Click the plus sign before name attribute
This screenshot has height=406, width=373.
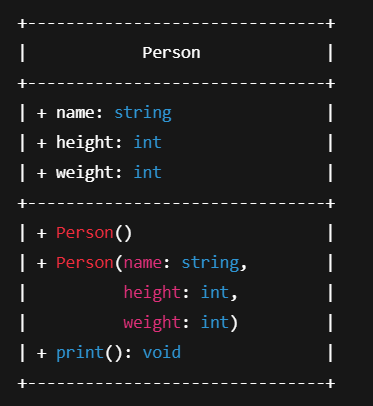coord(42,113)
